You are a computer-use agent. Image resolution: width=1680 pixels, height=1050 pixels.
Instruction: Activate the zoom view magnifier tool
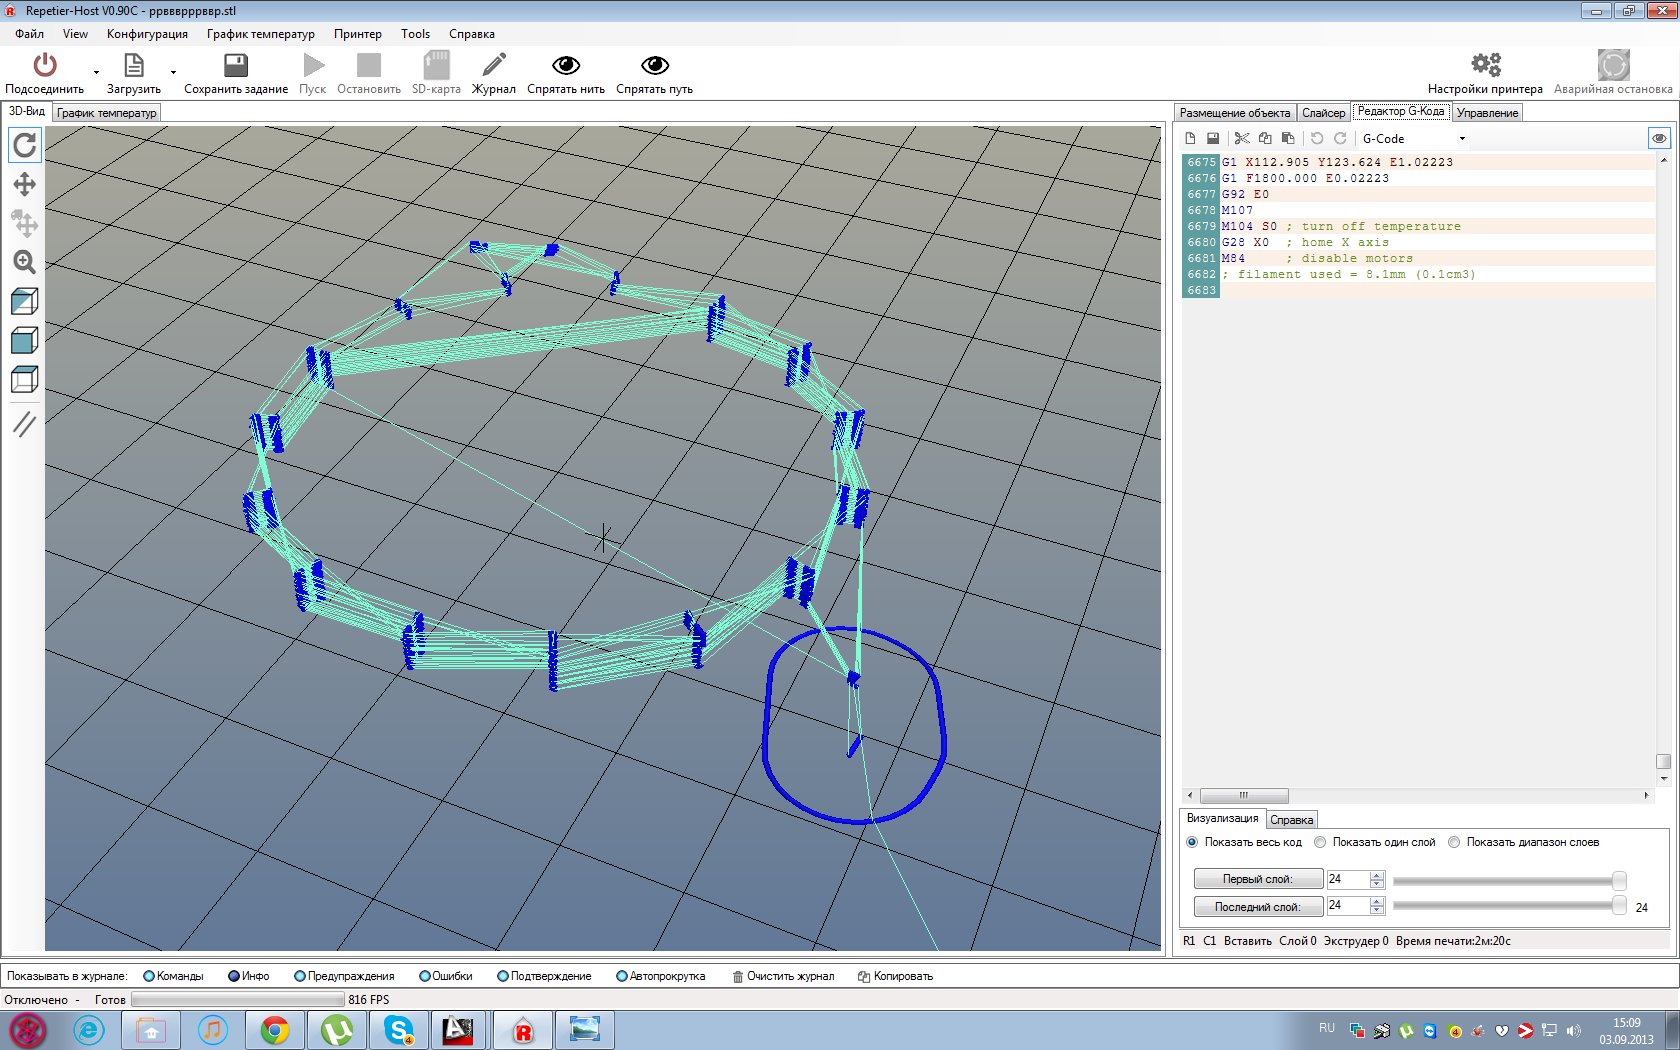[24, 262]
